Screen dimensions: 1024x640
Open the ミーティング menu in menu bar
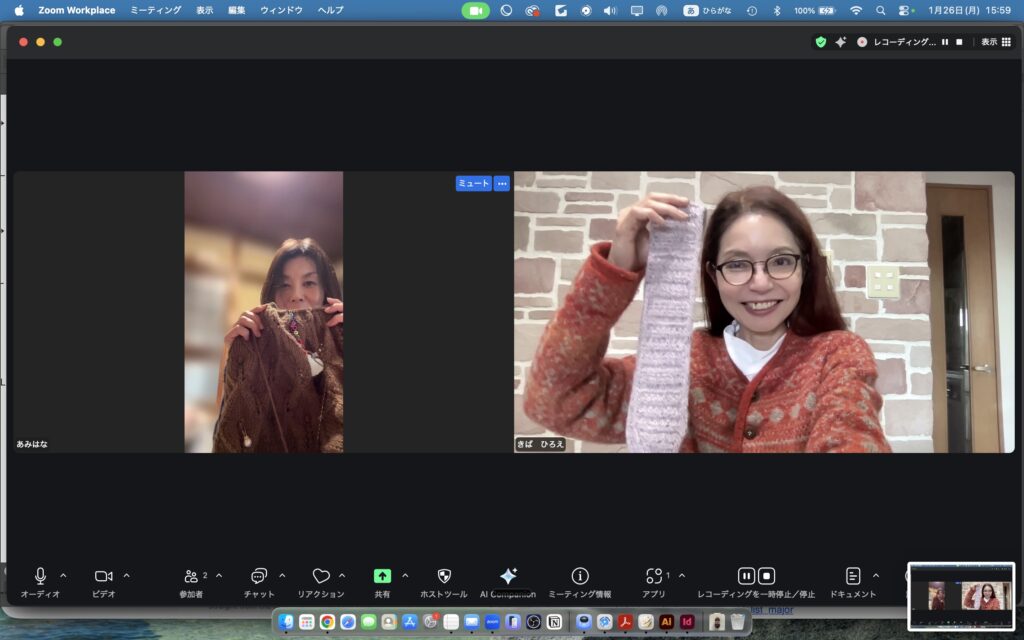click(156, 10)
